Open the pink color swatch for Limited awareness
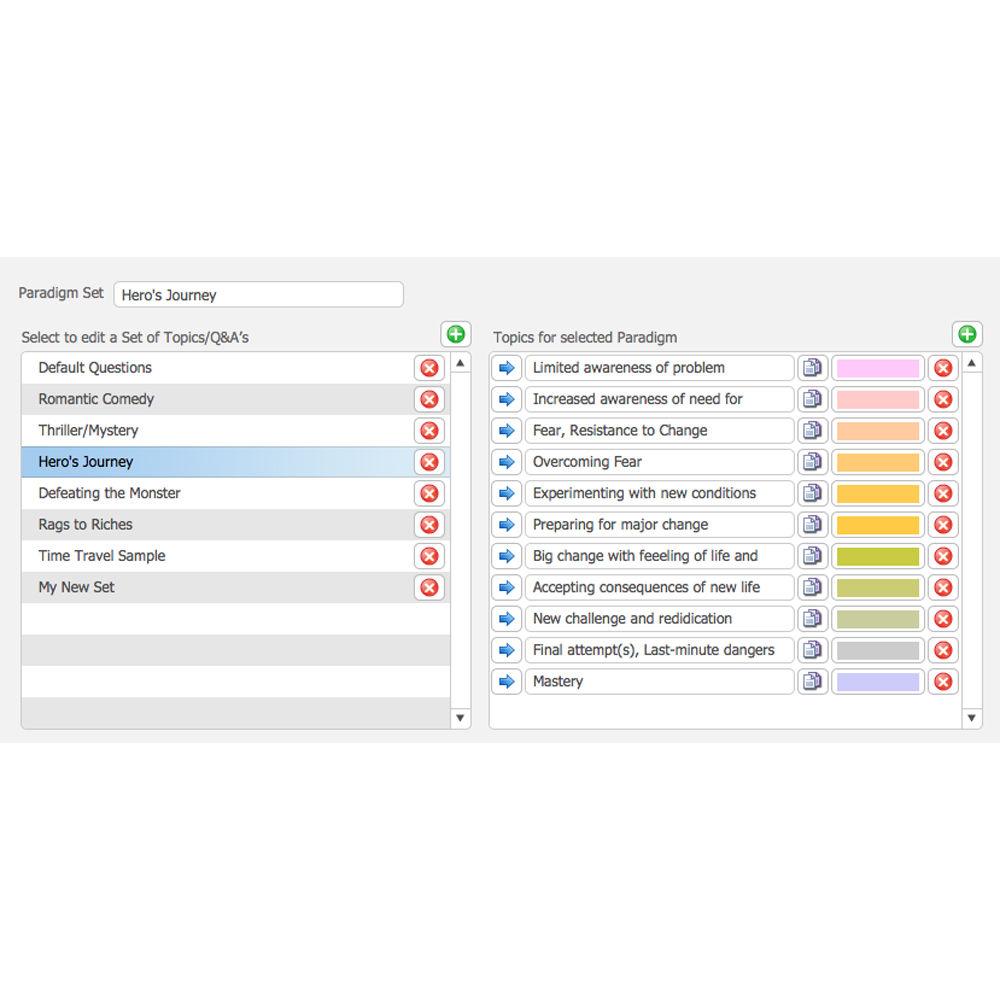Screen dimensions: 1000x1000 click(x=877, y=368)
